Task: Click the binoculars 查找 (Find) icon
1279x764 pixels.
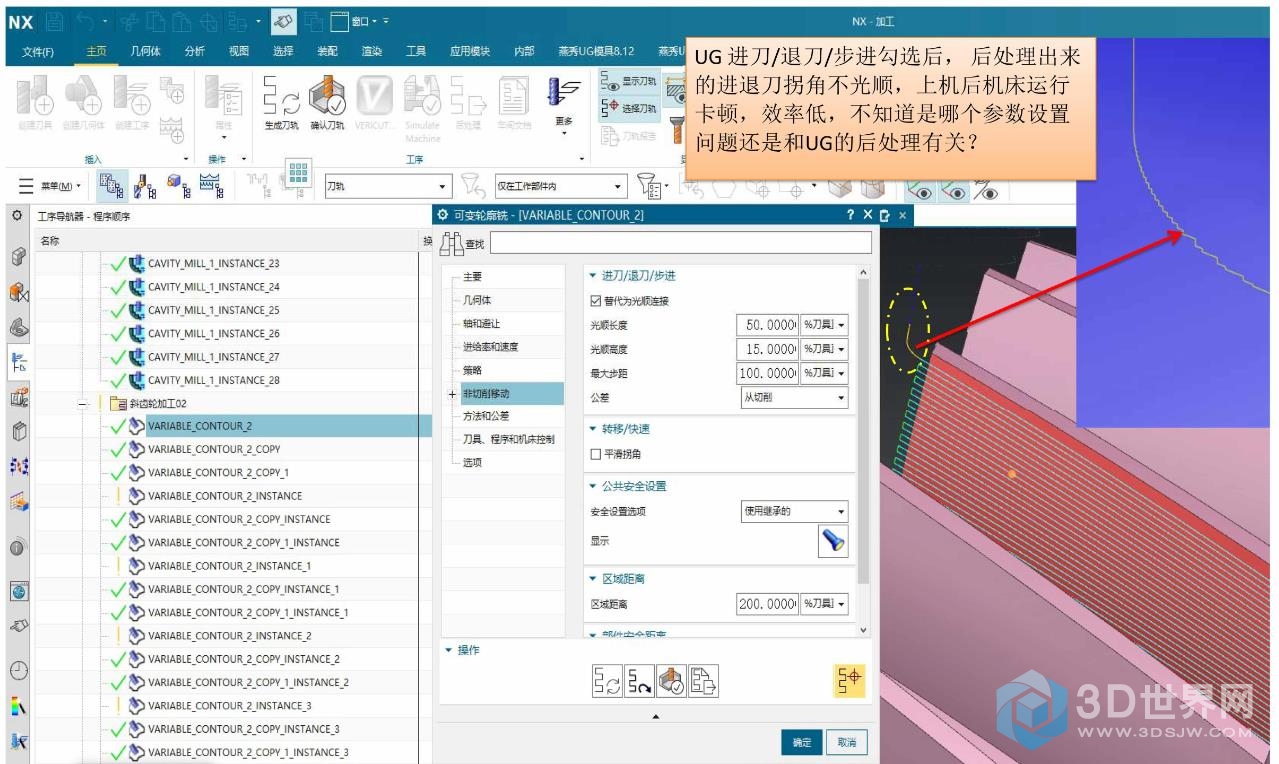Action: coord(452,243)
